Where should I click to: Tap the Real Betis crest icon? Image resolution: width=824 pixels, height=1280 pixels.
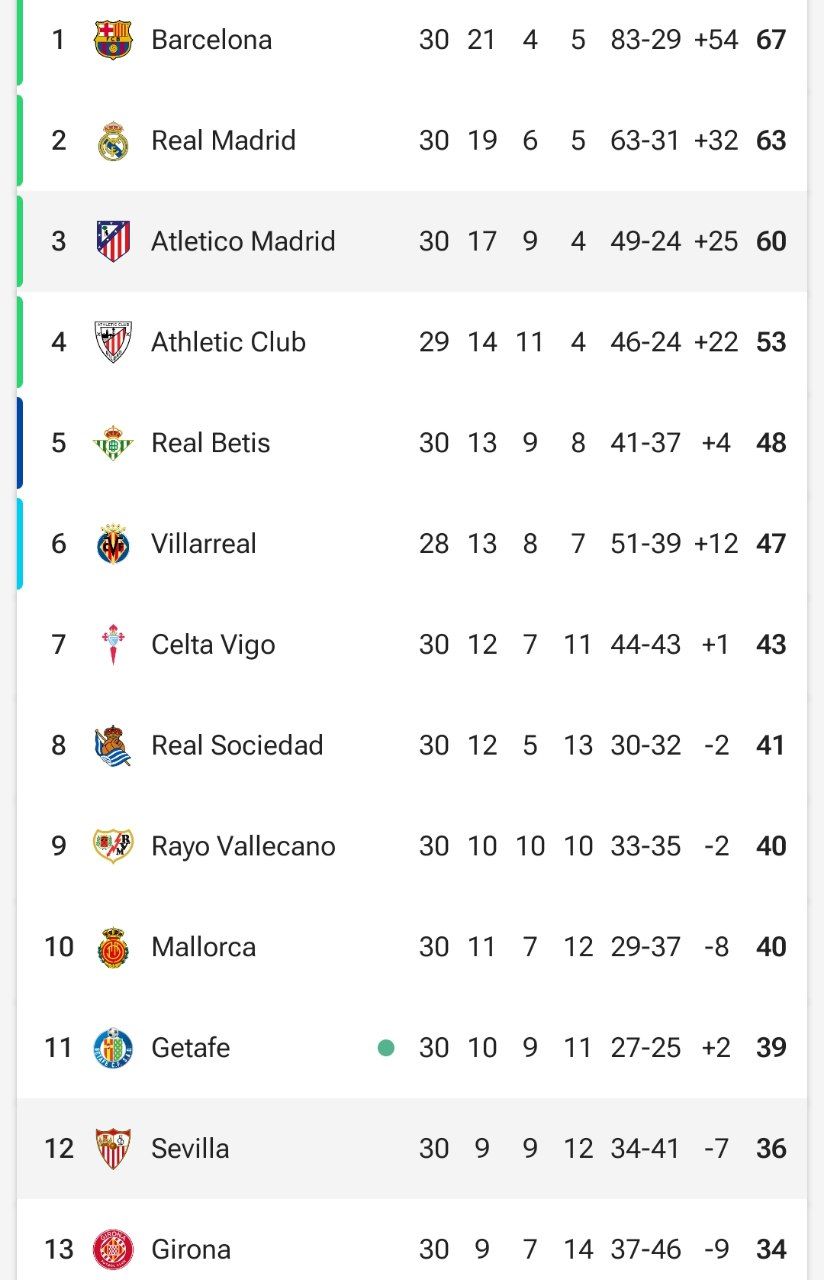click(x=113, y=443)
